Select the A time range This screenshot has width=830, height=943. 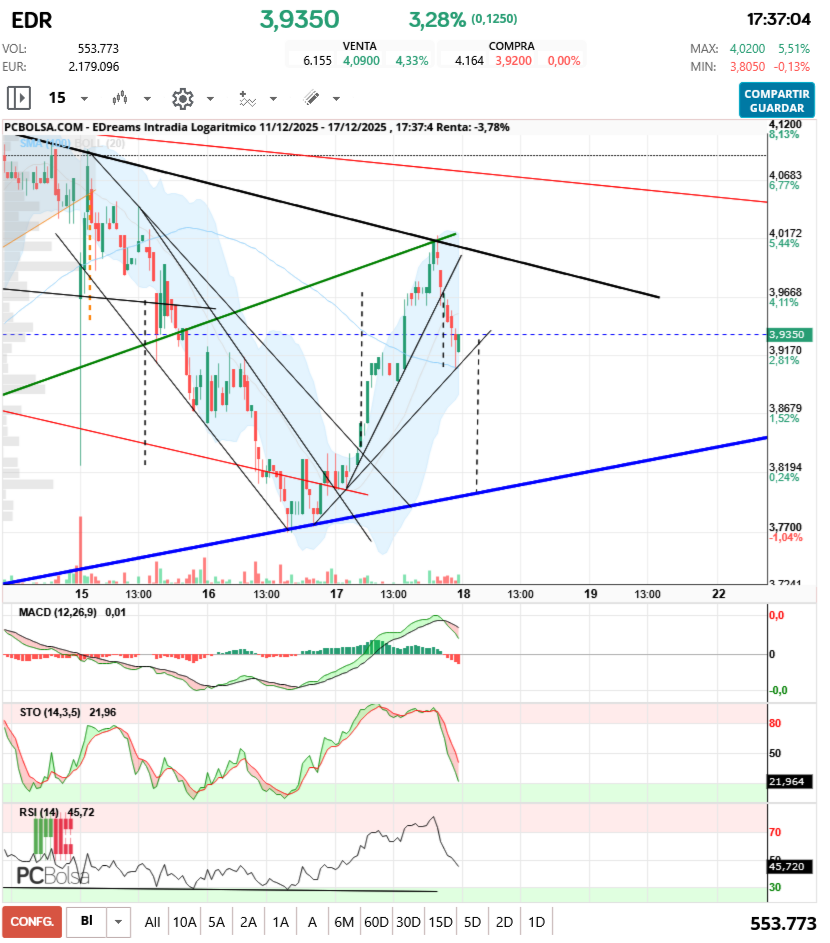pos(312,922)
